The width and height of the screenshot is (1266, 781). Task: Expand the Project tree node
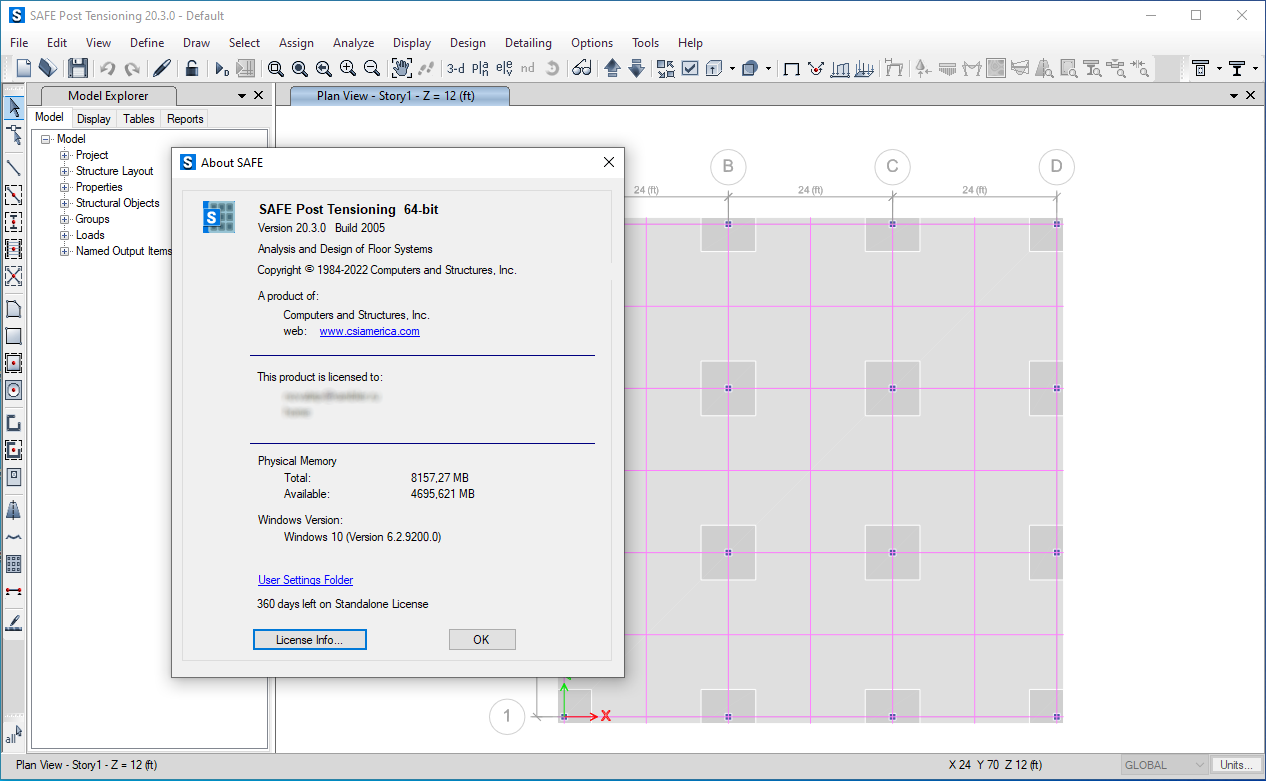(x=65, y=155)
